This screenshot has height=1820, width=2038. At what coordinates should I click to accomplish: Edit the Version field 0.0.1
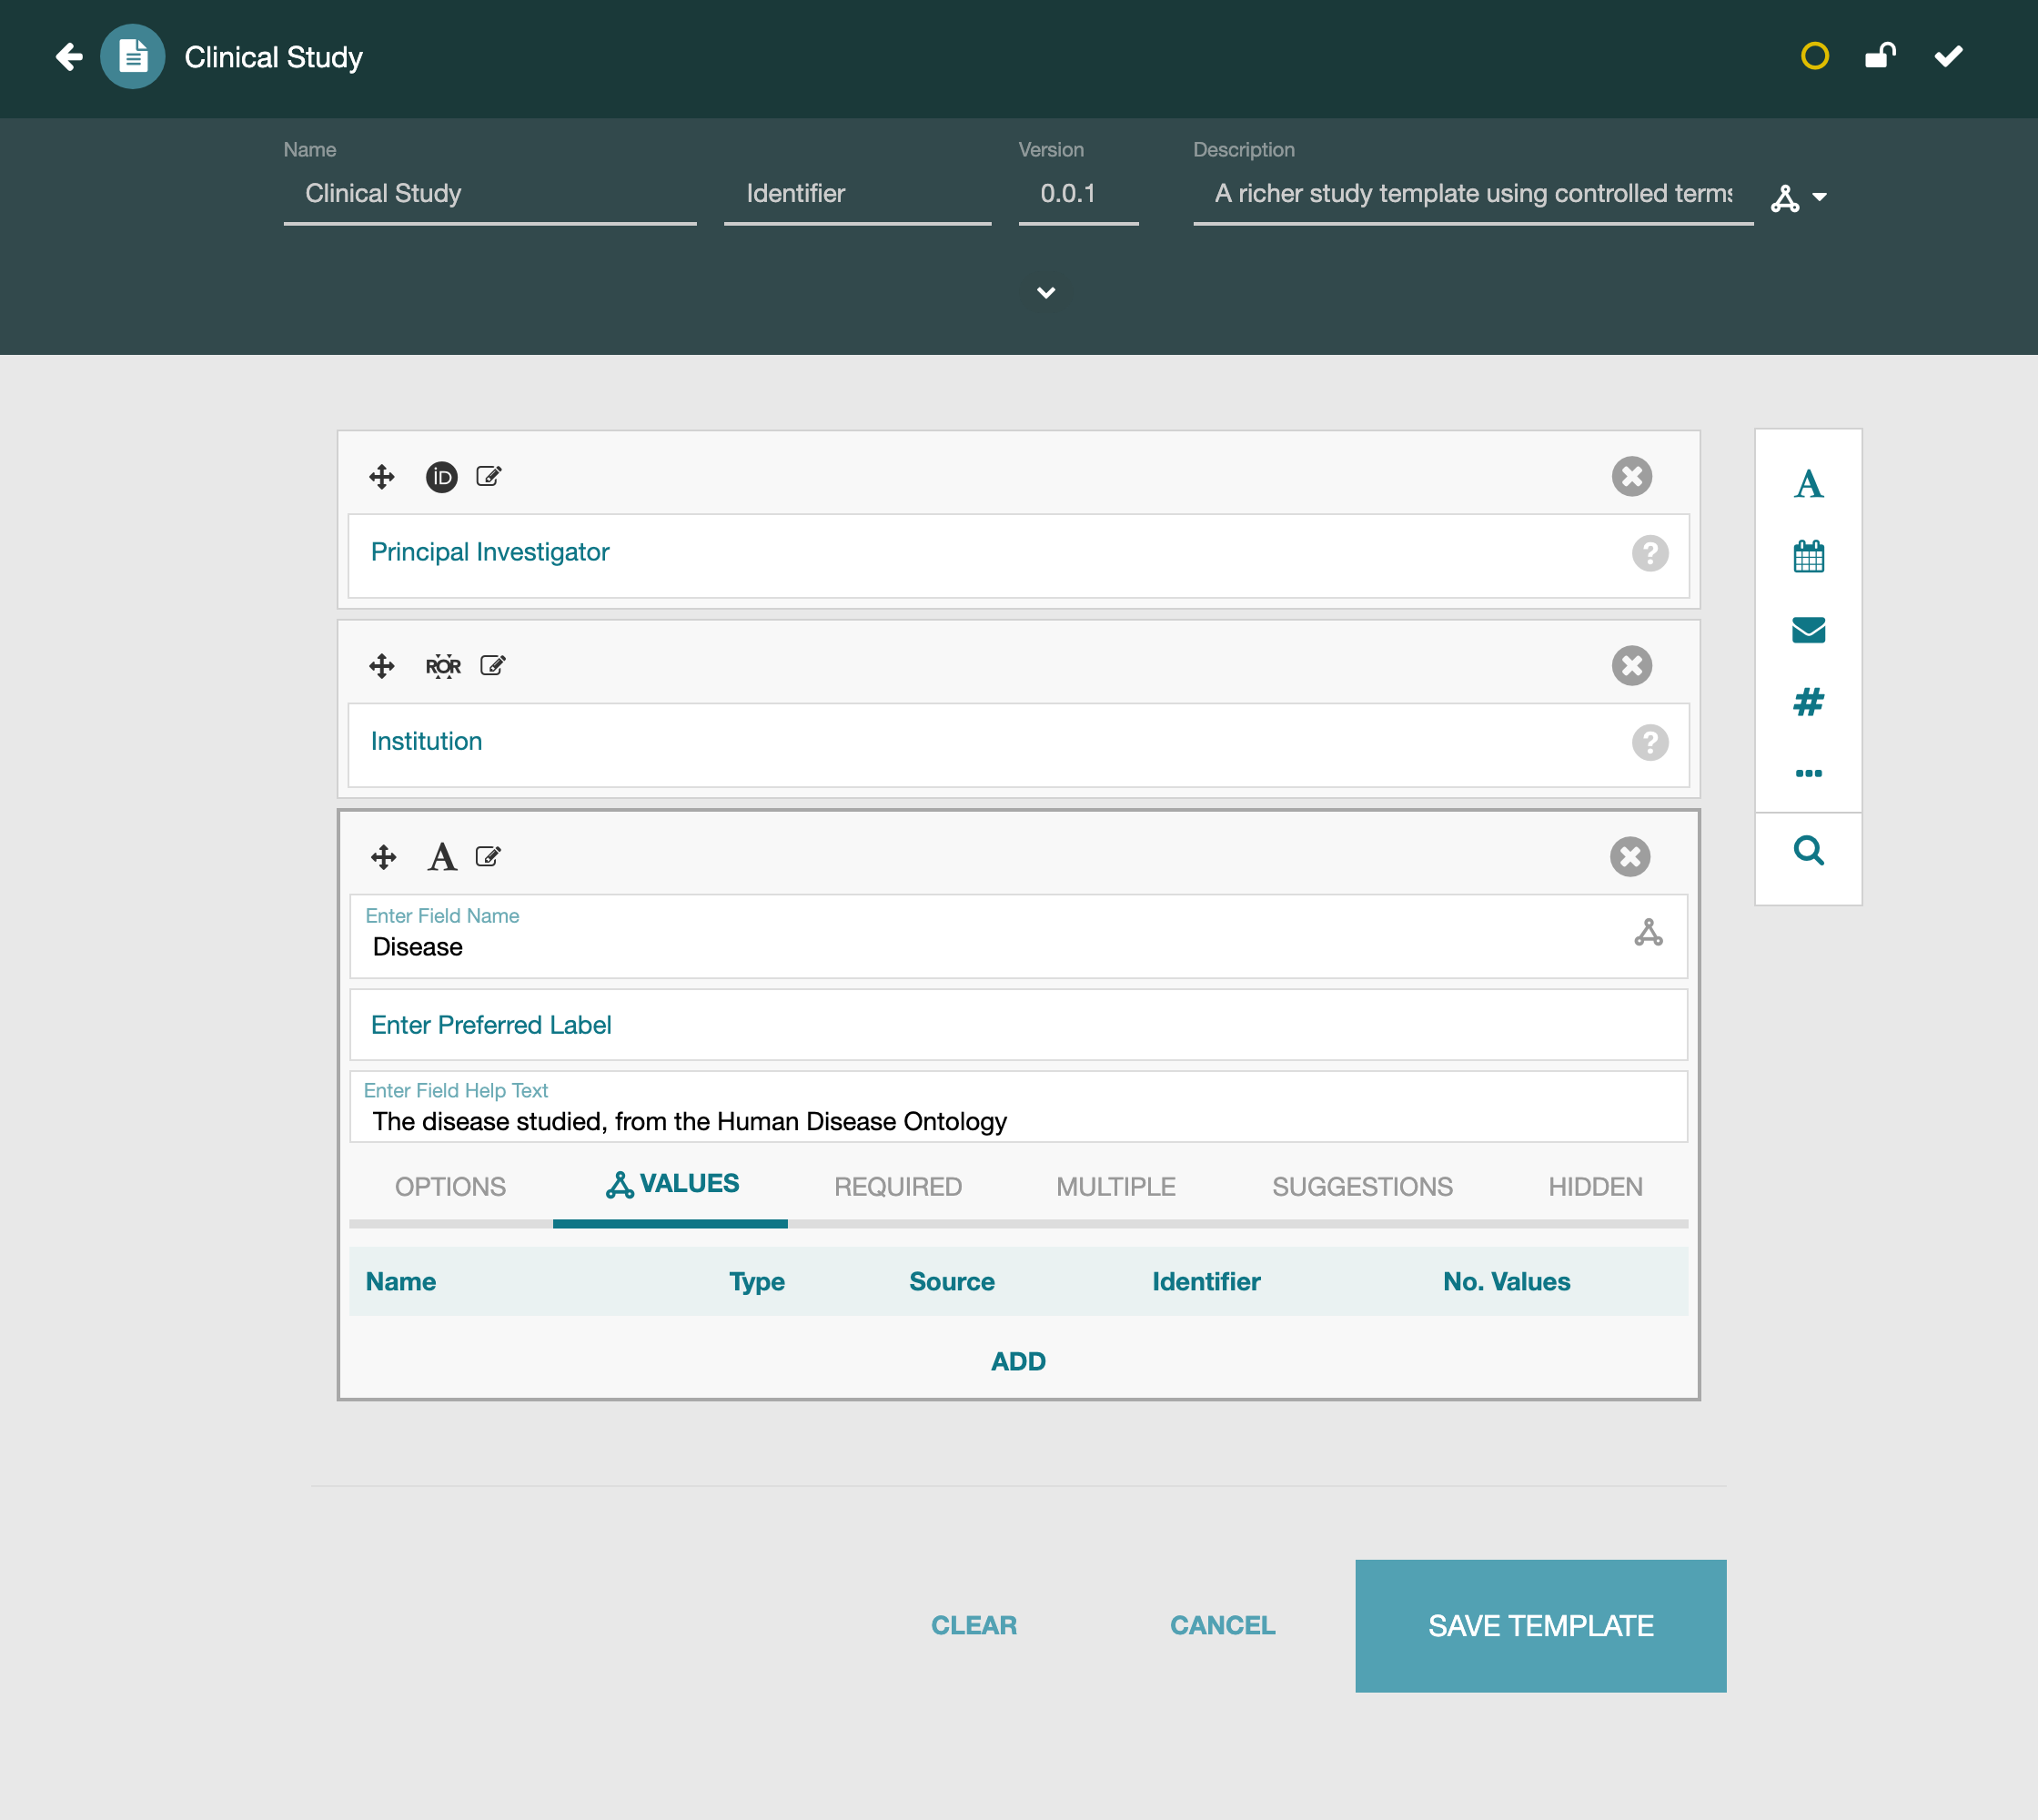1078,194
